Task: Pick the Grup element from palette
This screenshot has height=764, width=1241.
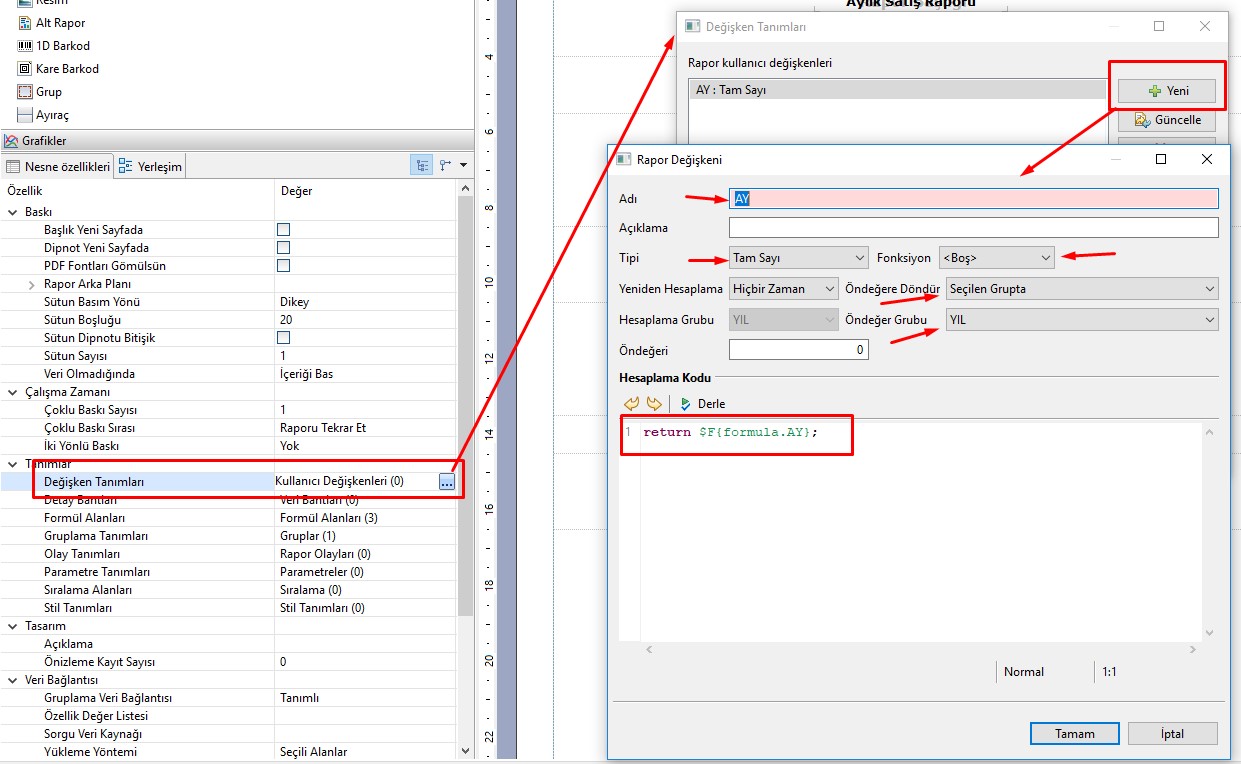Action: 48,92
